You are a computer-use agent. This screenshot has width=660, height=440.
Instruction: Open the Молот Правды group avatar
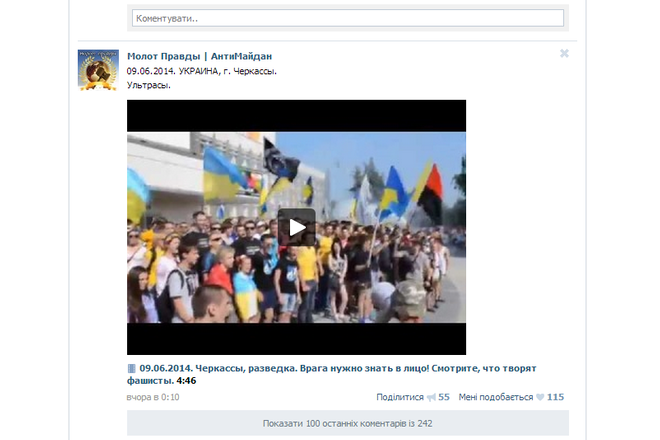point(98,70)
